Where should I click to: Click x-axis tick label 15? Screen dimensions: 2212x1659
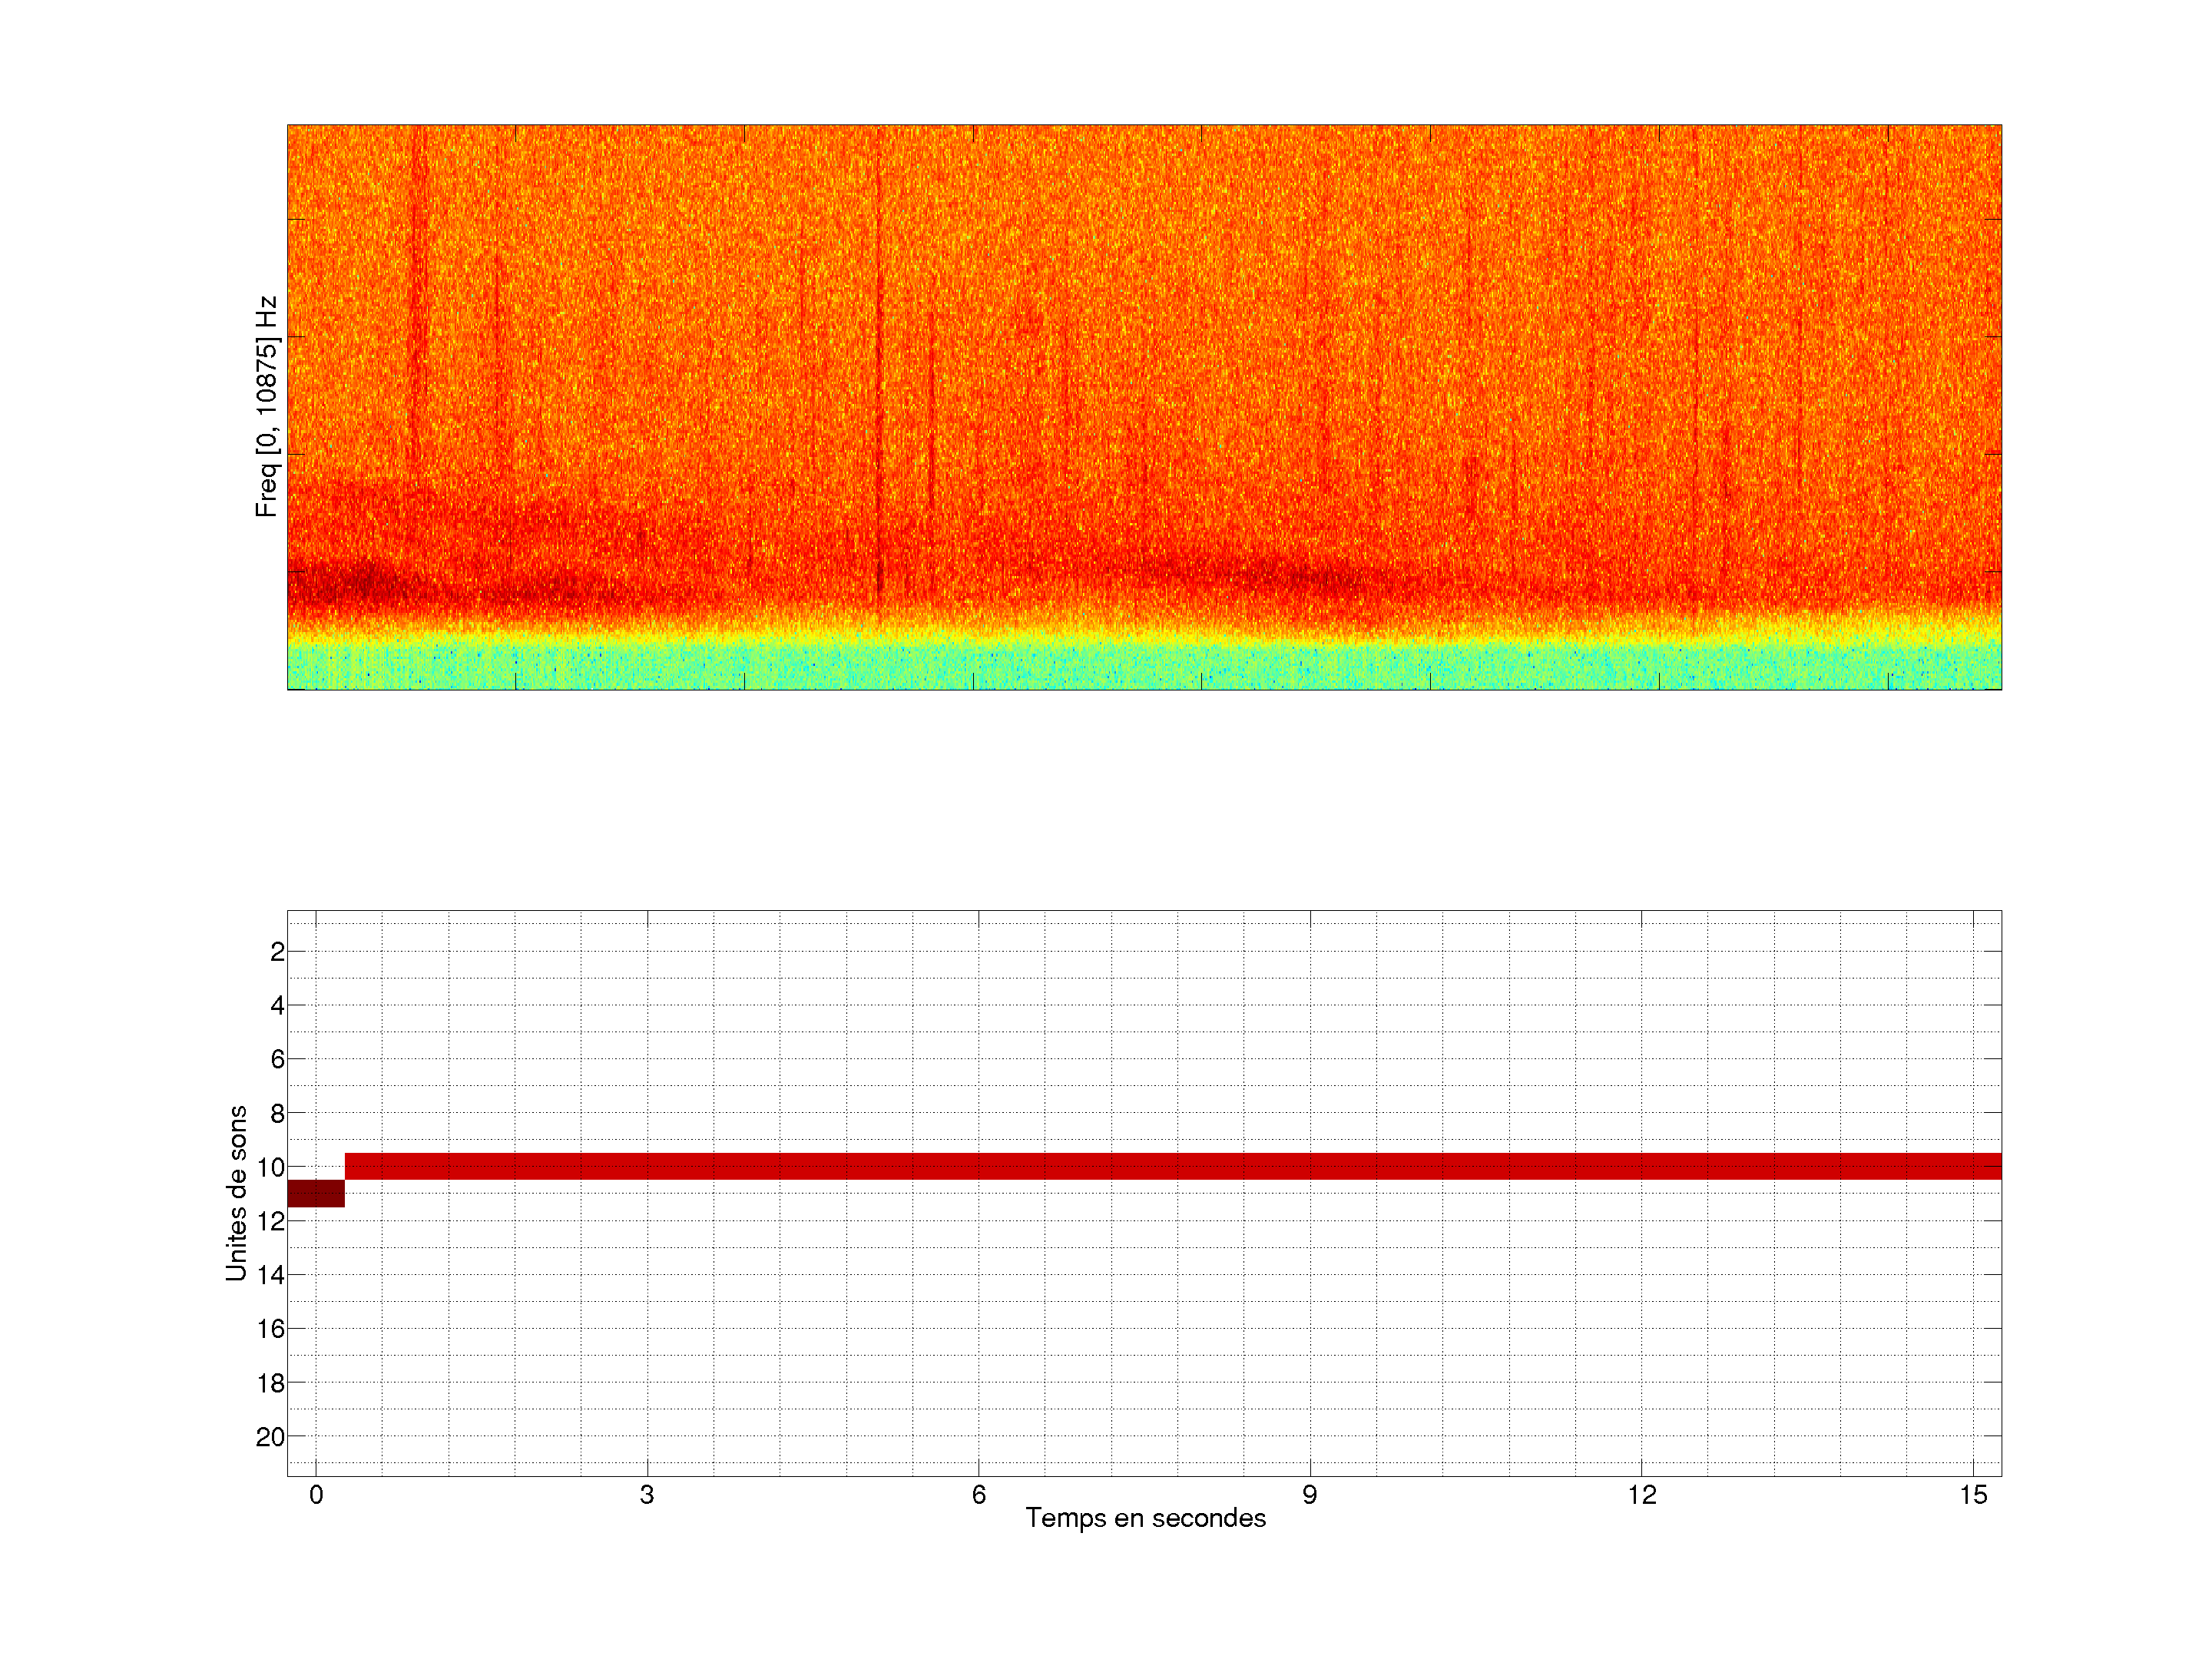(x=1972, y=1495)
